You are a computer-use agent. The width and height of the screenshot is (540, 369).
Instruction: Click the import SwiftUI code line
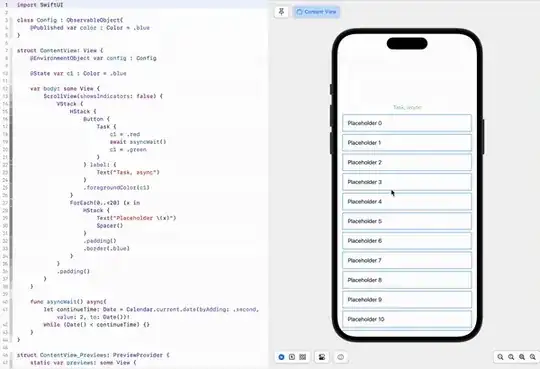click(x=40, y=5)
